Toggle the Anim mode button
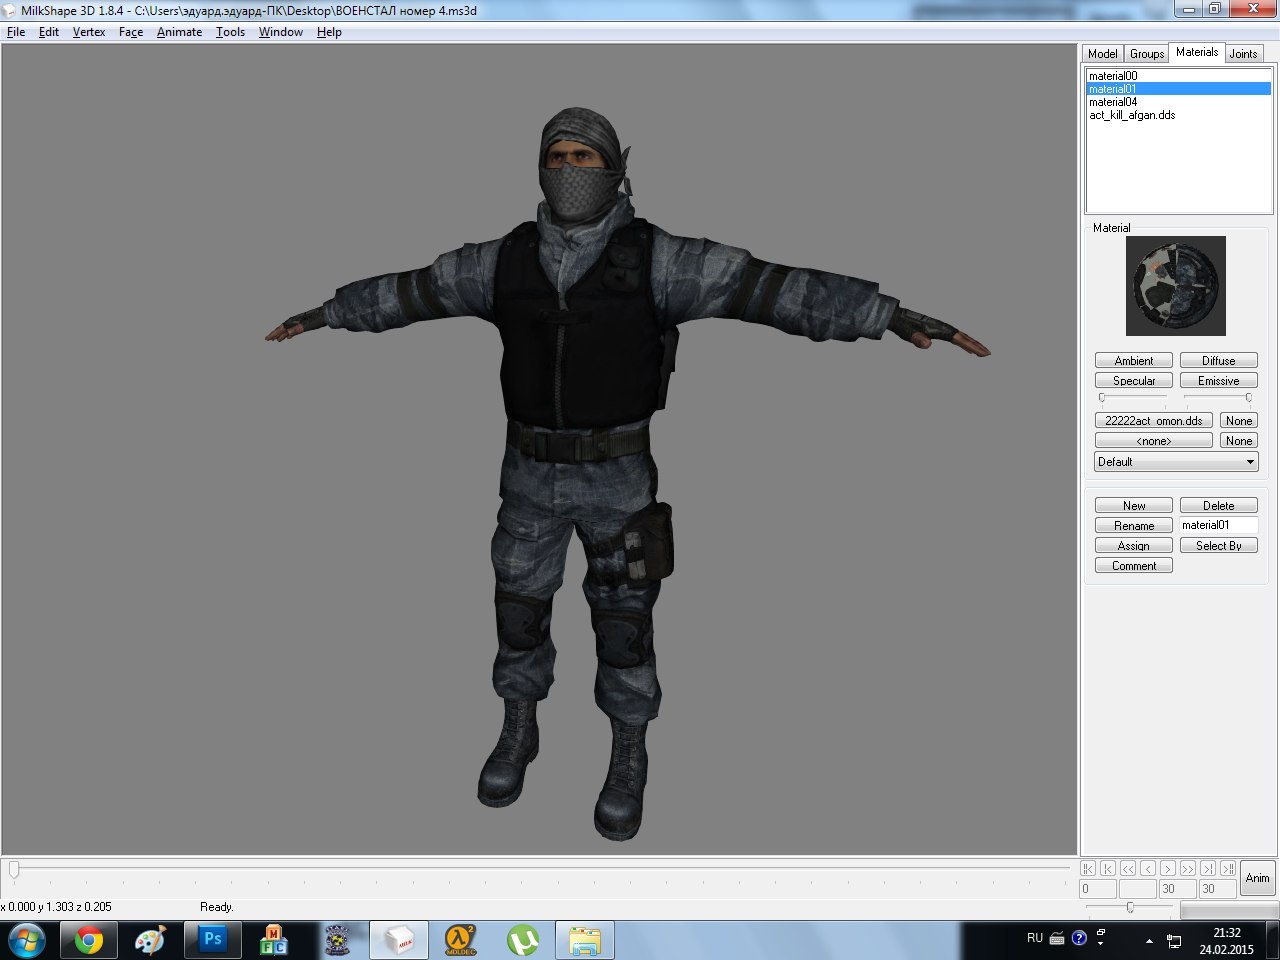 [x=1257, y=878]
